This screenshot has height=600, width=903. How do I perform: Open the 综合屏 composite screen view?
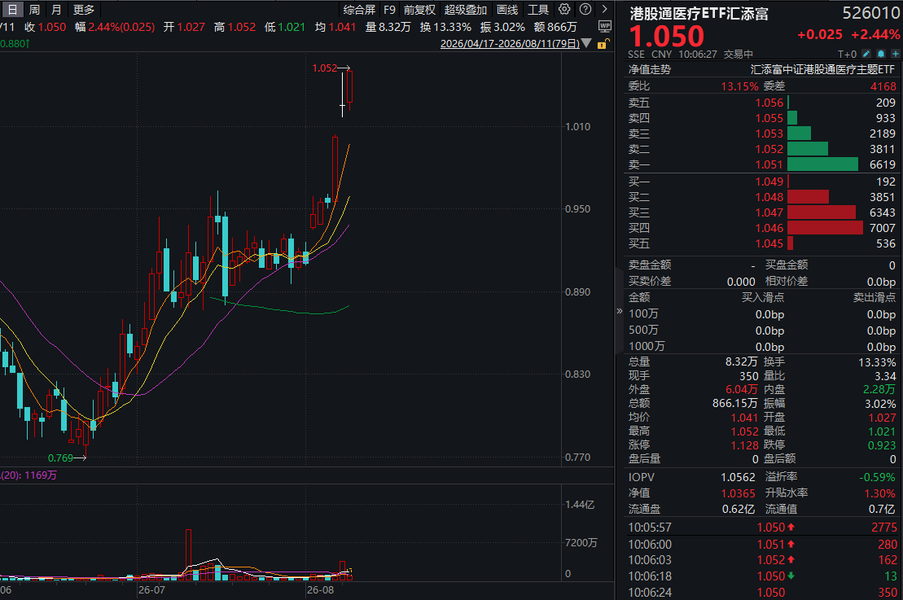359,10
